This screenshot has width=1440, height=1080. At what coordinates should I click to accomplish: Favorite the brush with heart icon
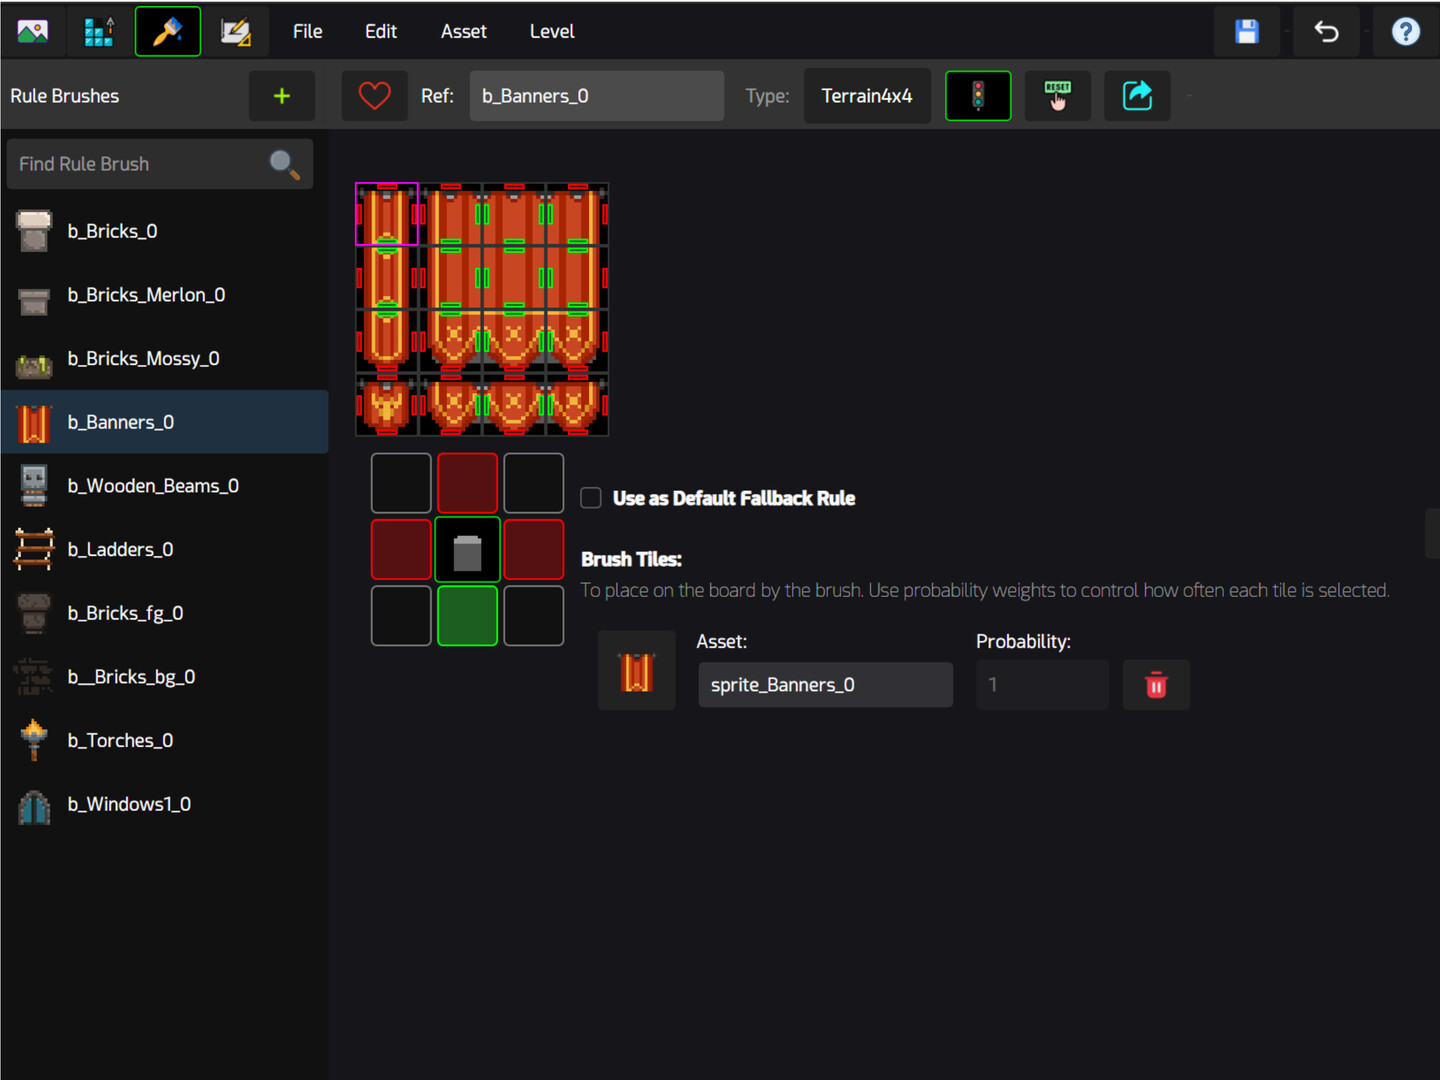point(374,96)
